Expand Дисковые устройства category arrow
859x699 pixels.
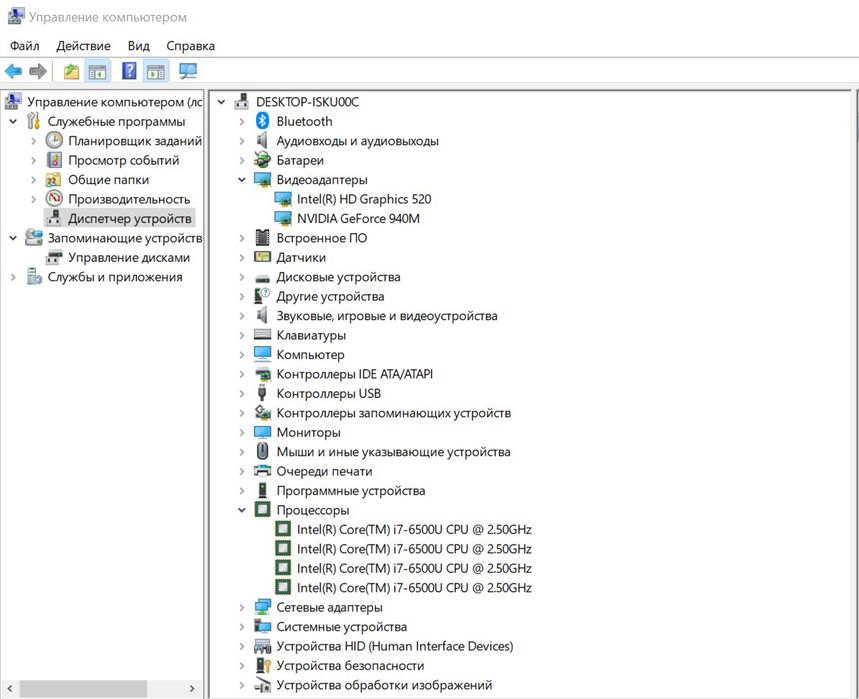coord(242,277)
